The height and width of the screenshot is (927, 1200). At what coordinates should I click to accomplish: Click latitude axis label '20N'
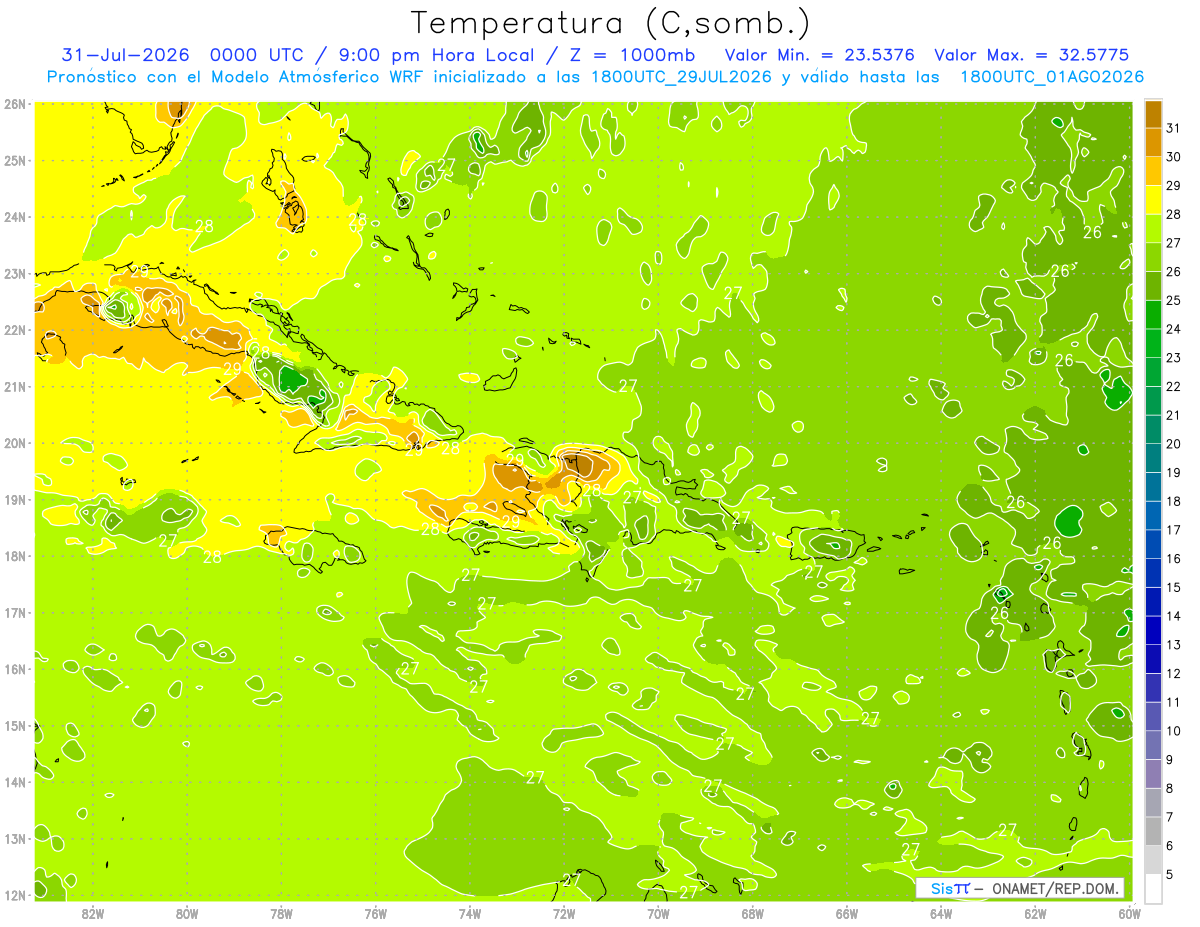15,443
